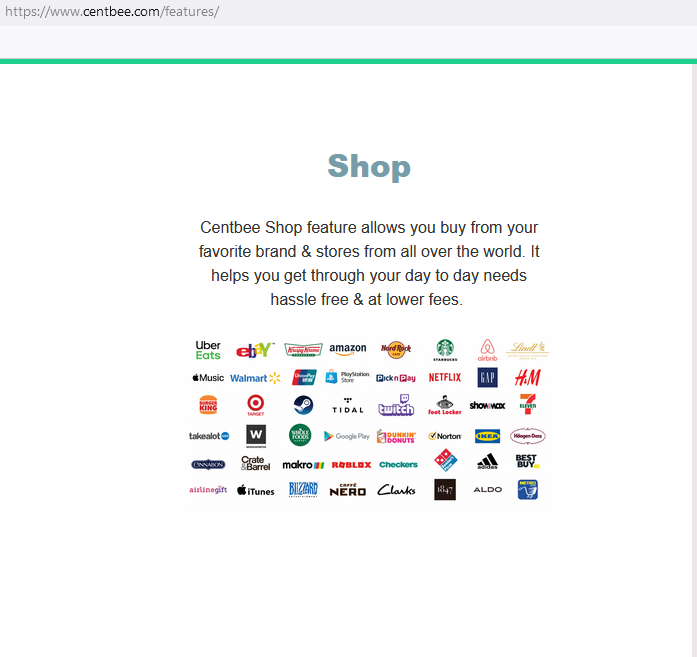Screen dimensions: 697x657
Task: Choose the Roblox logo
Action: 351,465
